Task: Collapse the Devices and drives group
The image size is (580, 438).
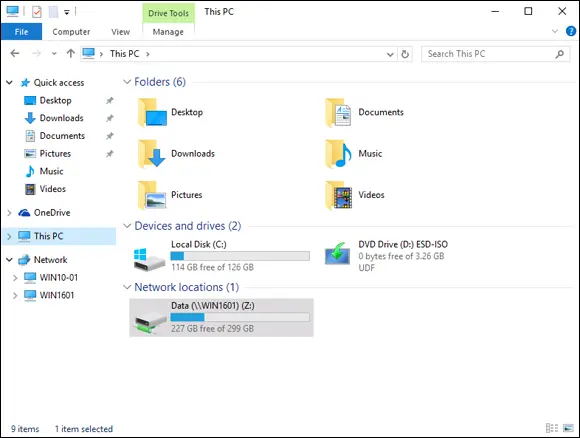Action: point(127,226)
